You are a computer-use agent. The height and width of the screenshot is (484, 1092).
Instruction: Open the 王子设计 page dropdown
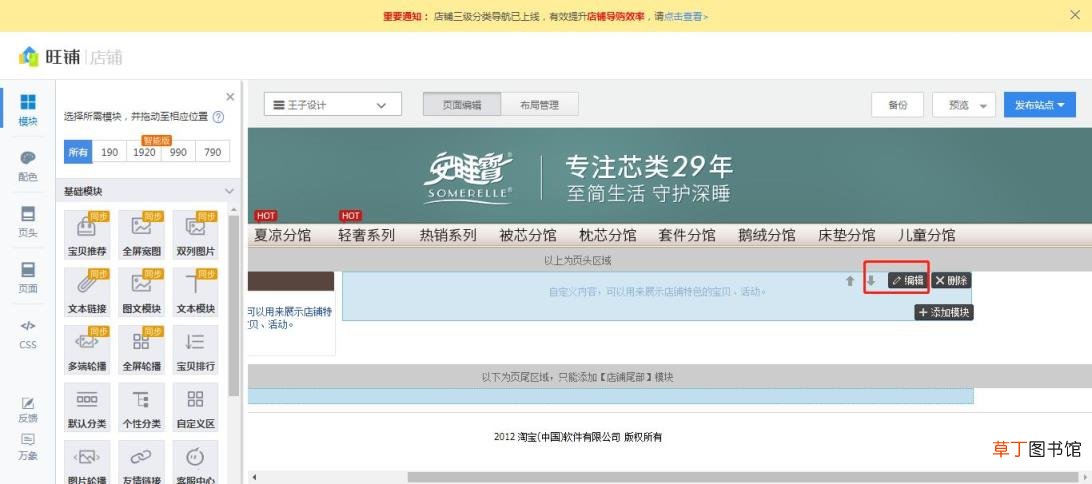pos(333,104)
